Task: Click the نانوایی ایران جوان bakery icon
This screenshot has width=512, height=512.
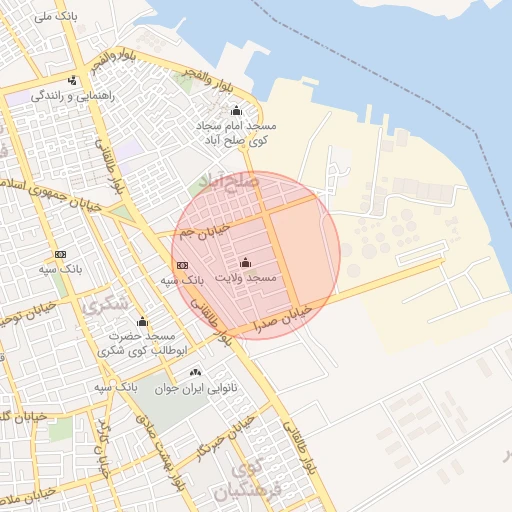Action: 195,373
